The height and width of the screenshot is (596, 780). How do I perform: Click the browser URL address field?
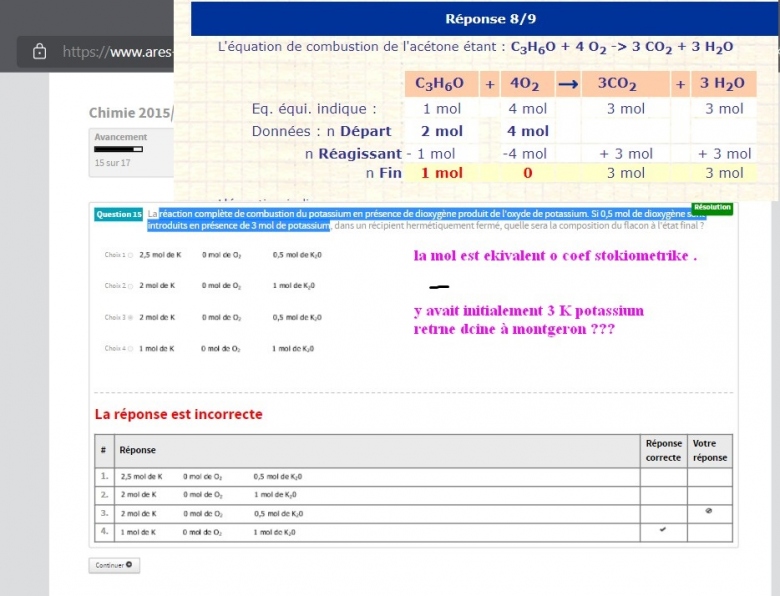[96, 52]
